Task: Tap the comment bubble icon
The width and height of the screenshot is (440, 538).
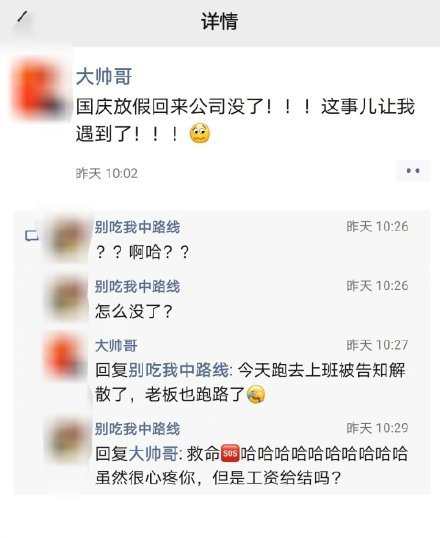Action: 31,236
